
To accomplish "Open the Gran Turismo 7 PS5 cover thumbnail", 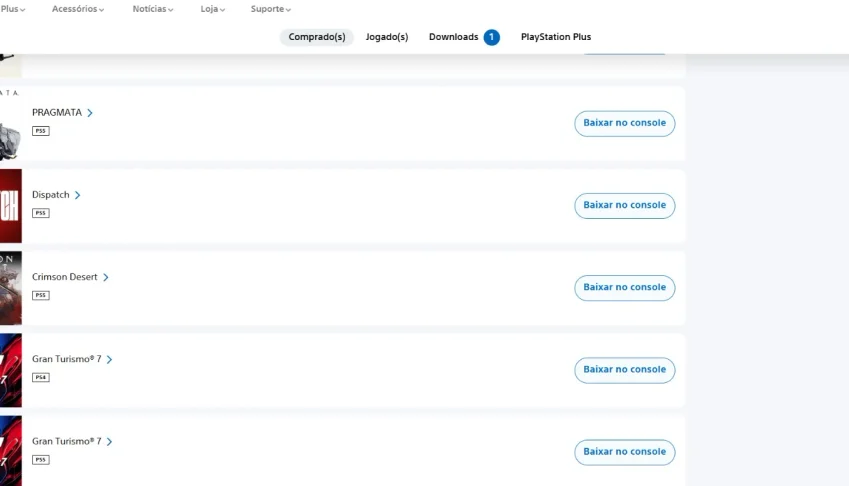I will (x=11, y=451).
